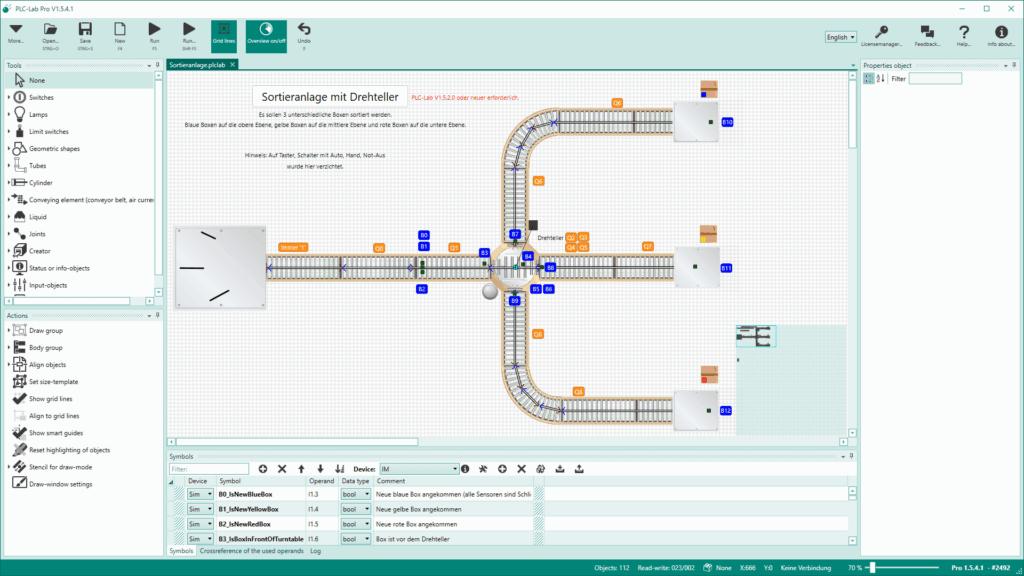Show device info icon next to IM

coord(465,469)
